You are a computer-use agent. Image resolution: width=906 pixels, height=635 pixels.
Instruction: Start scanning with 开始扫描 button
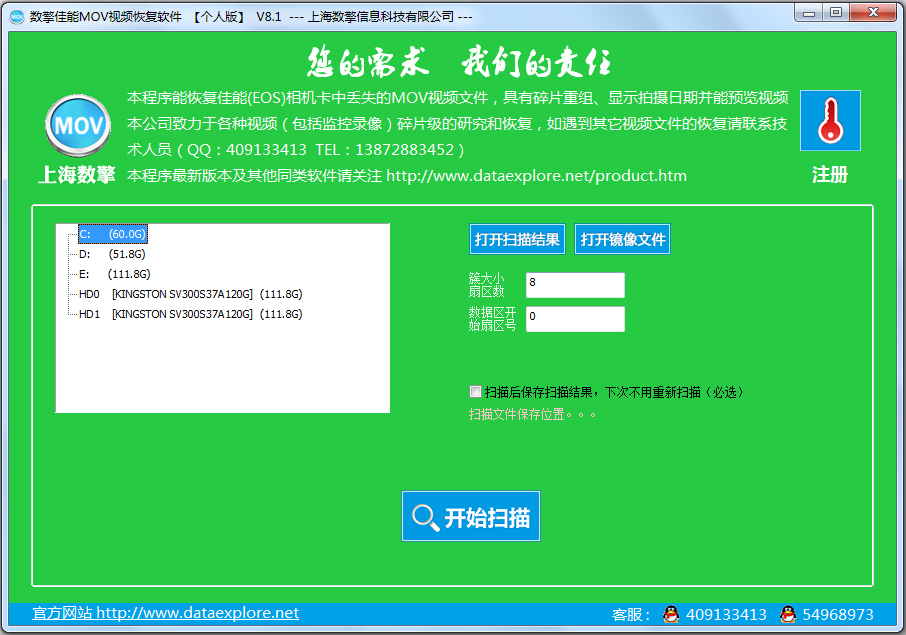[471, 517]
